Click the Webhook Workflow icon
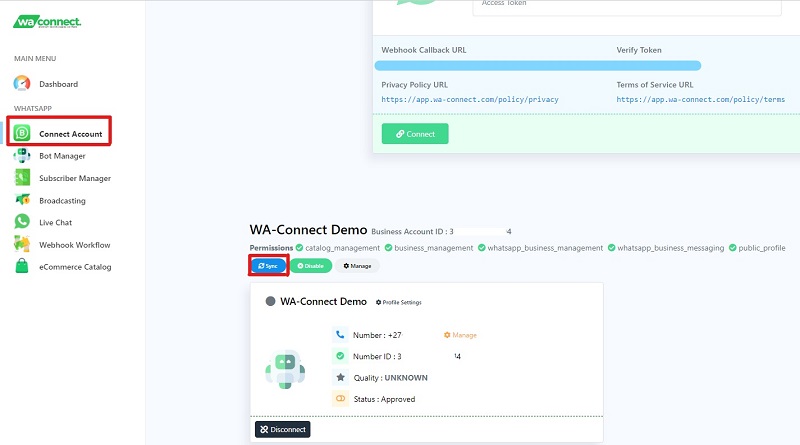Screen dimensions: 800x445 [x=22, y=244]
